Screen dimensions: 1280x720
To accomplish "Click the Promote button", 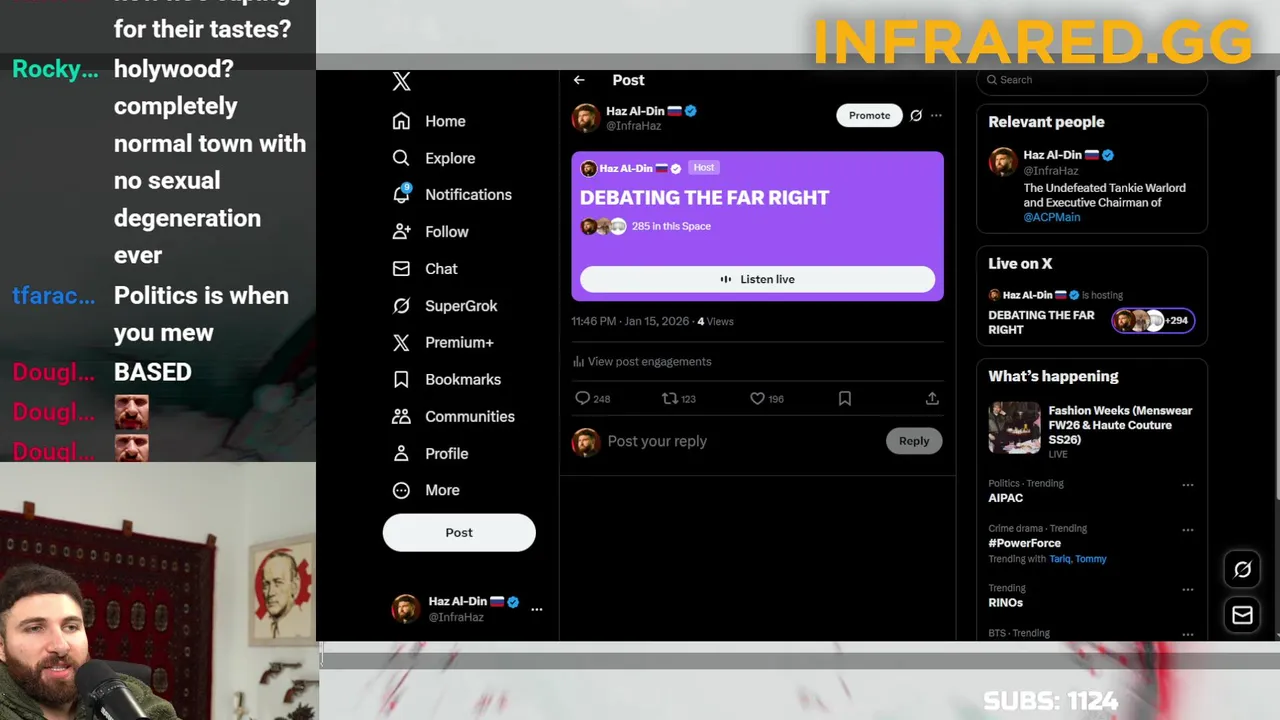I will pos(869,116).
